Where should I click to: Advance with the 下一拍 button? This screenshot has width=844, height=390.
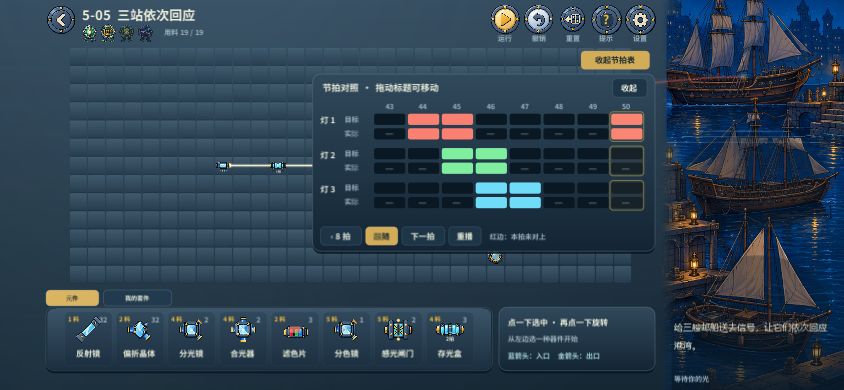[x=423, y=236]
